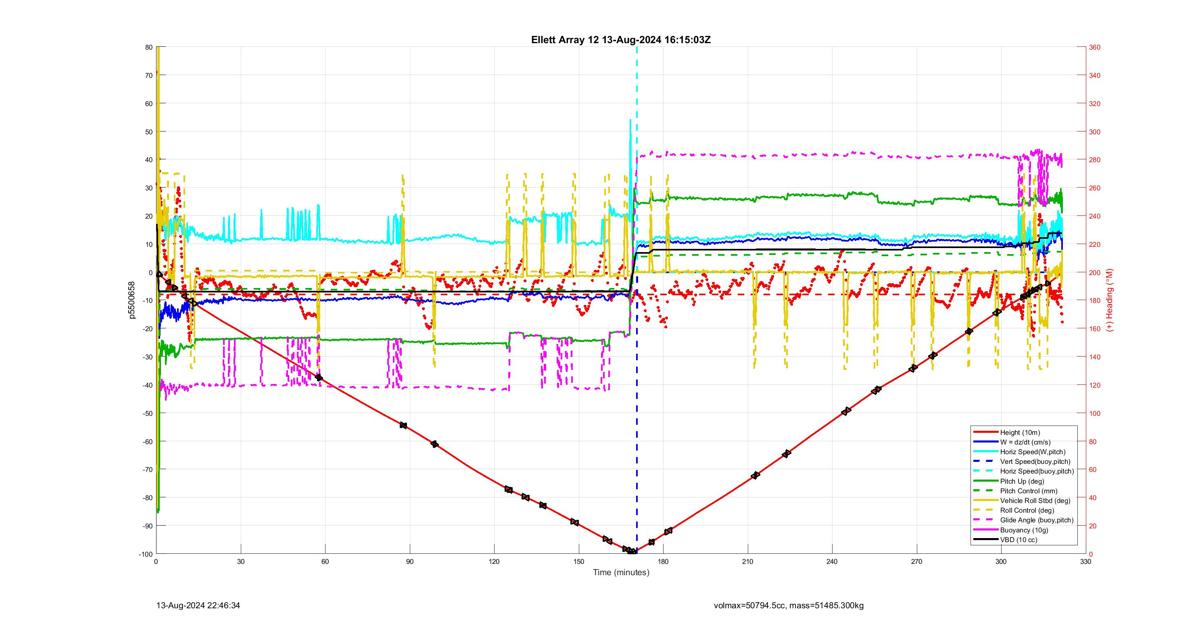The height and width of the screenshot is (622, 1200).
Task: Click the x-axis tick label '330'
Action: pyautogui.click(x=1085, y=562)
